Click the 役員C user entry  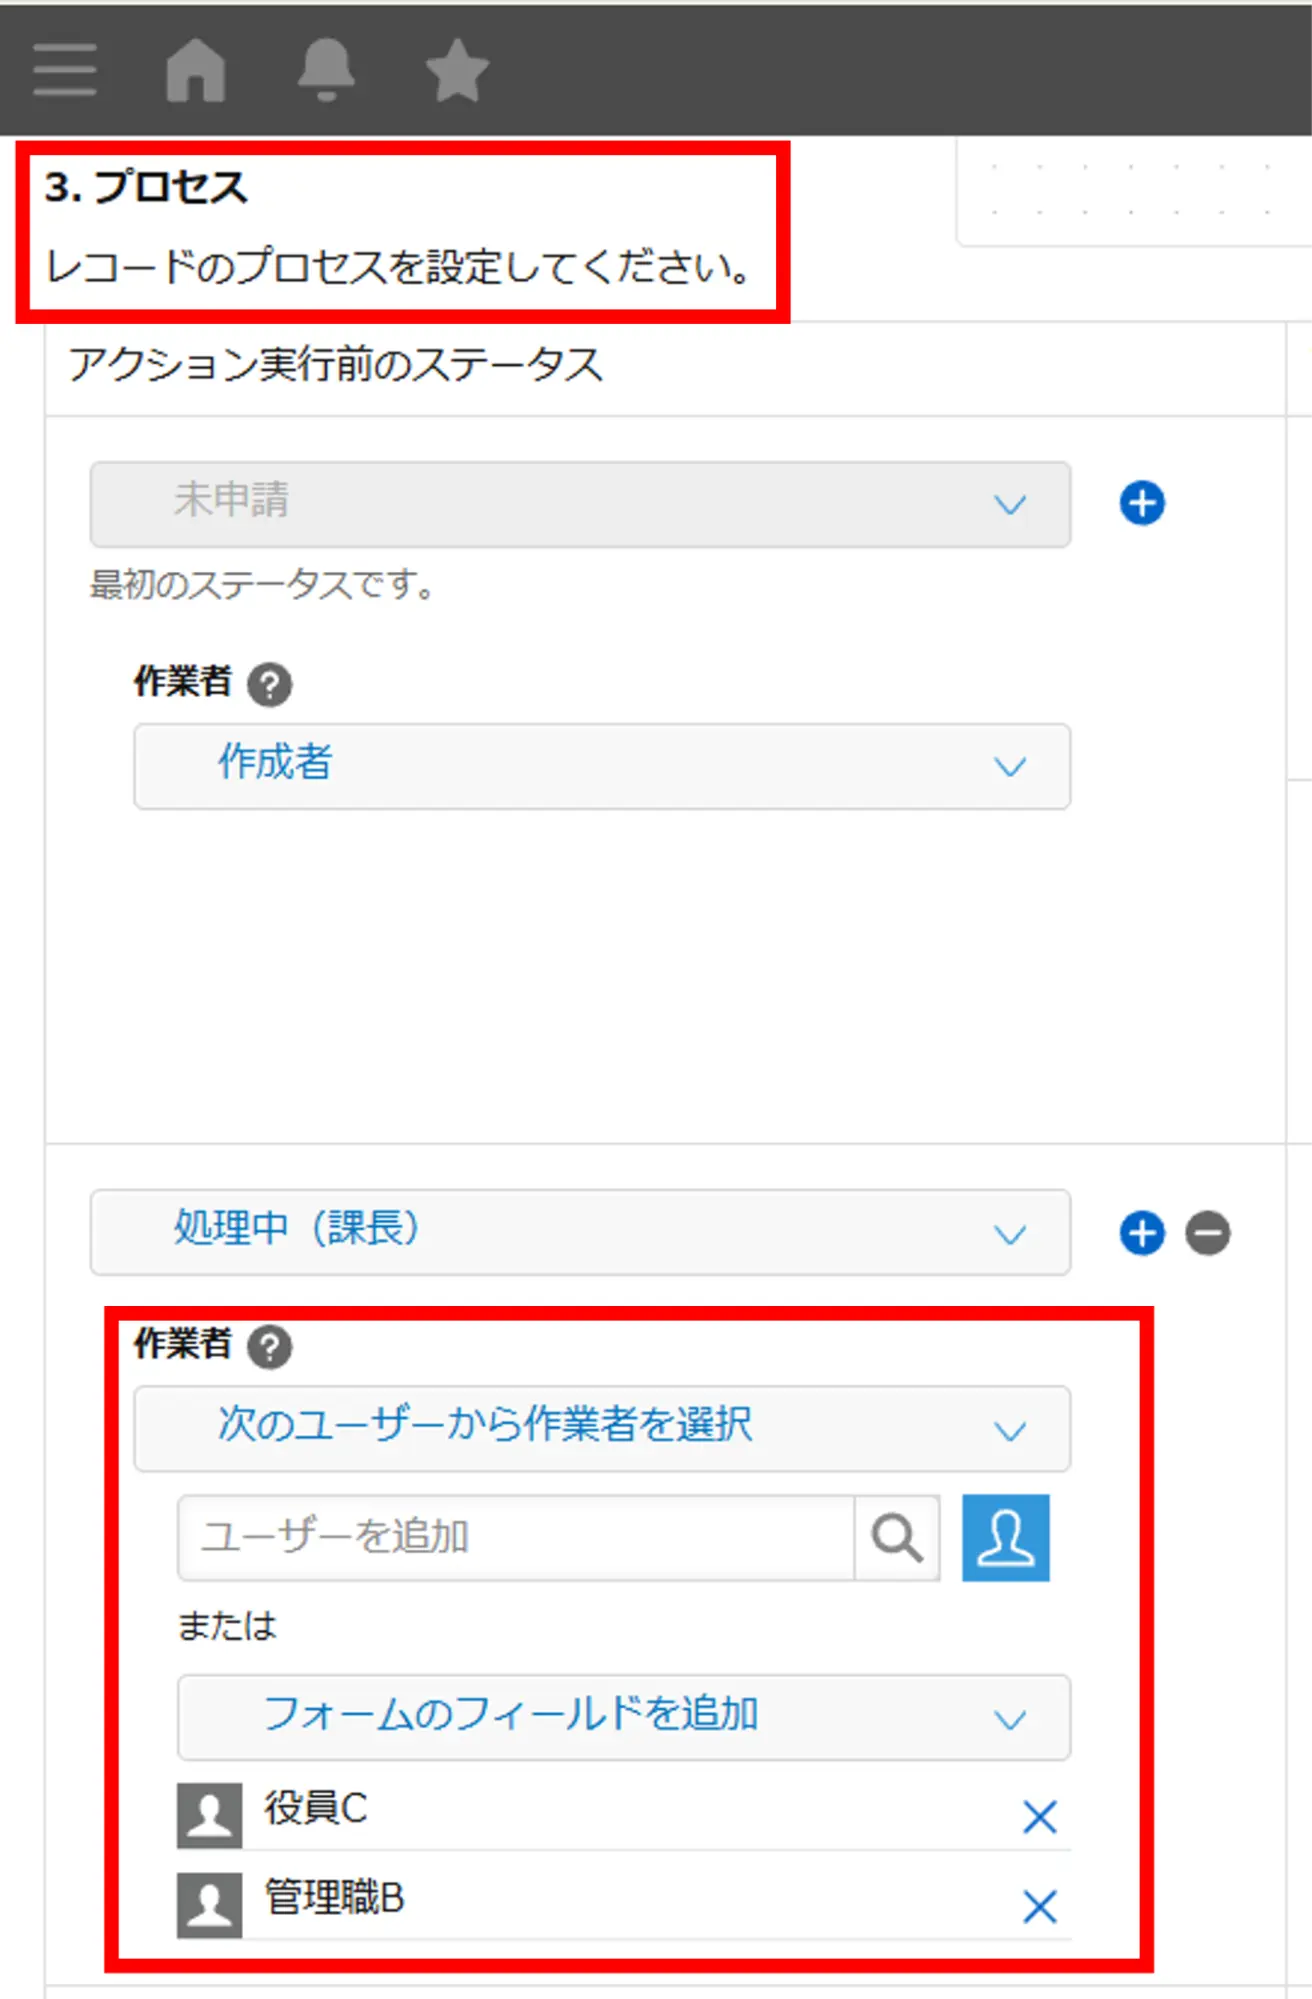click(316, 1809)
